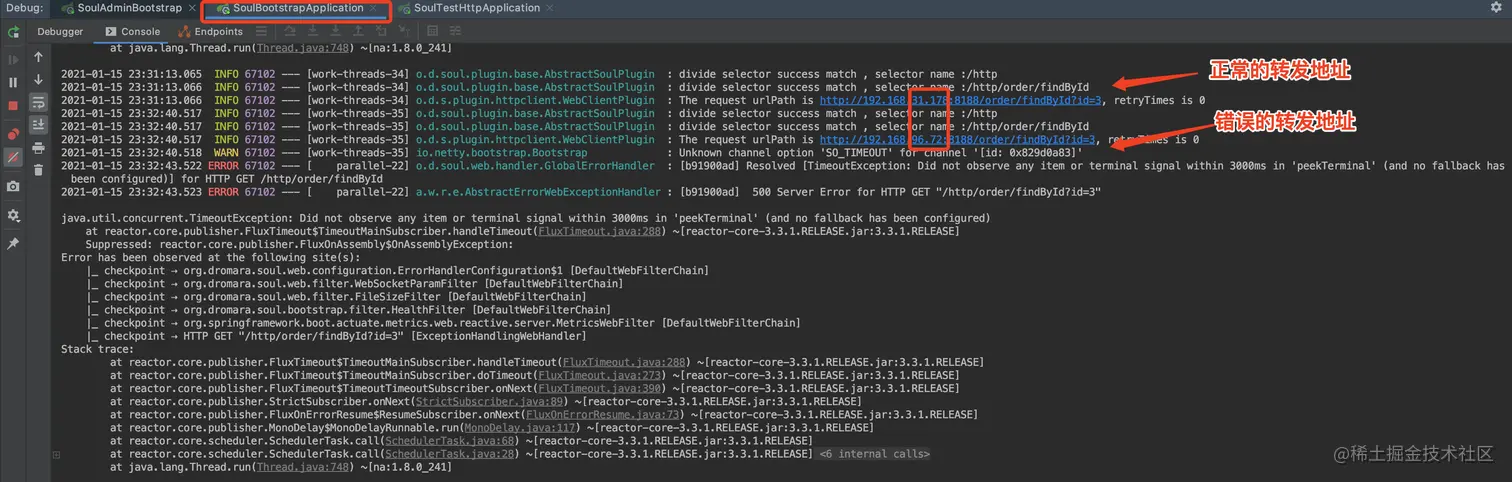Print the console output
This screenshot has height=482, width=1512.
pos(38,148)
